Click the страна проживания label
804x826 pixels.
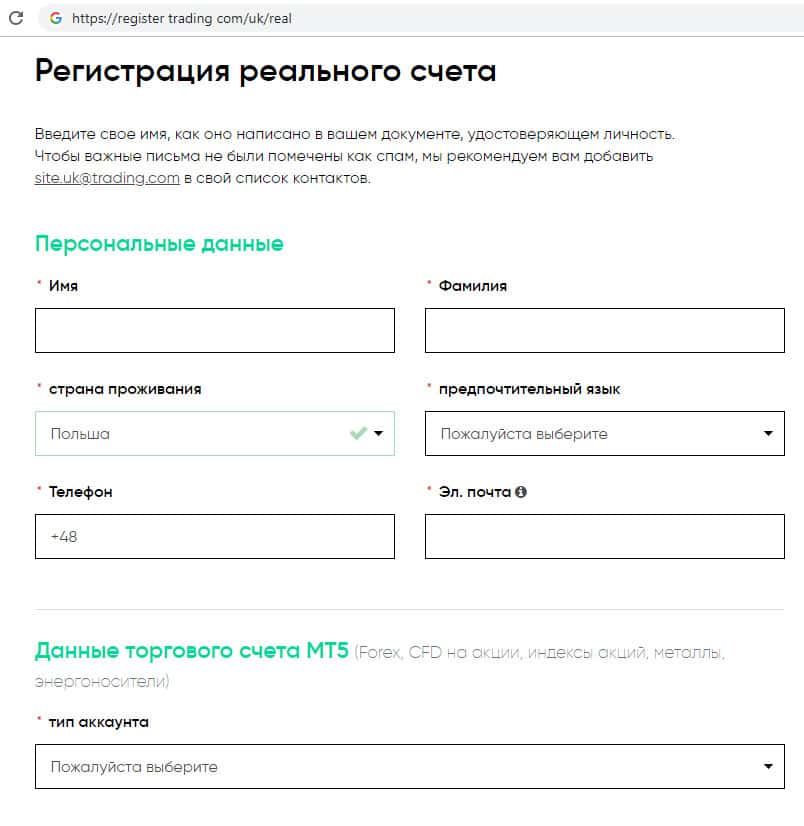[x=125, y=389]
